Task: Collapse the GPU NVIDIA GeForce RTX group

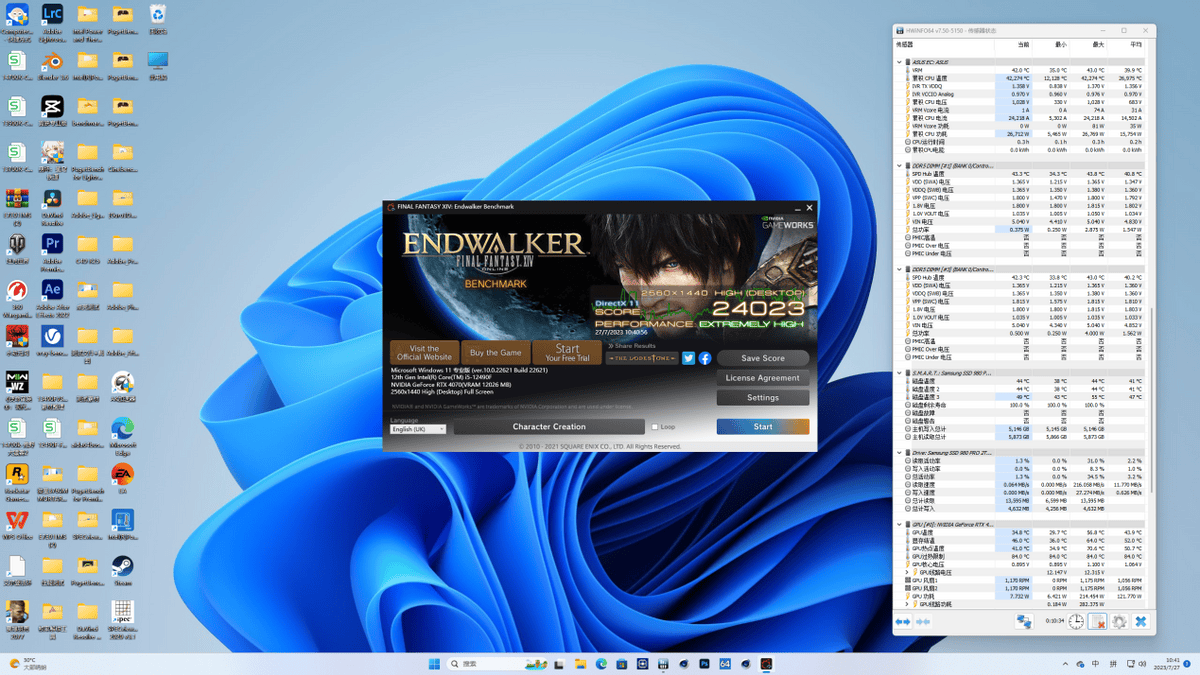Action: pos(901,525)
